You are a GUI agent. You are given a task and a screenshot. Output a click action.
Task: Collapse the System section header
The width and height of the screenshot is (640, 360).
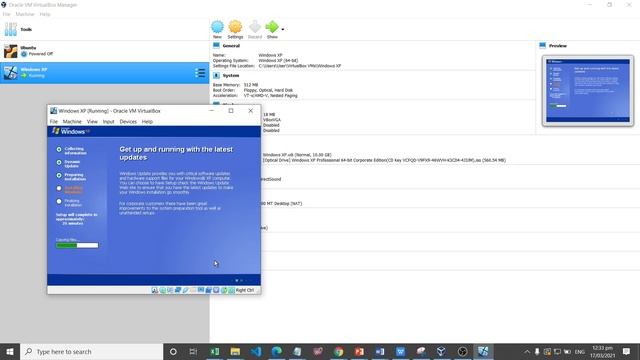(231, 76)
